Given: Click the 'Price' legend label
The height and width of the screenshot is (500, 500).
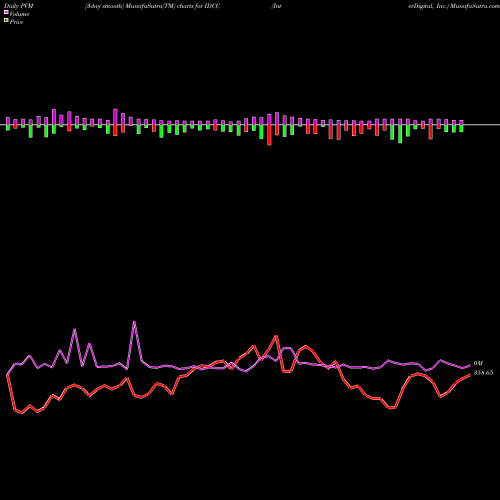Looking at the screenshot, I should [17, 22].
